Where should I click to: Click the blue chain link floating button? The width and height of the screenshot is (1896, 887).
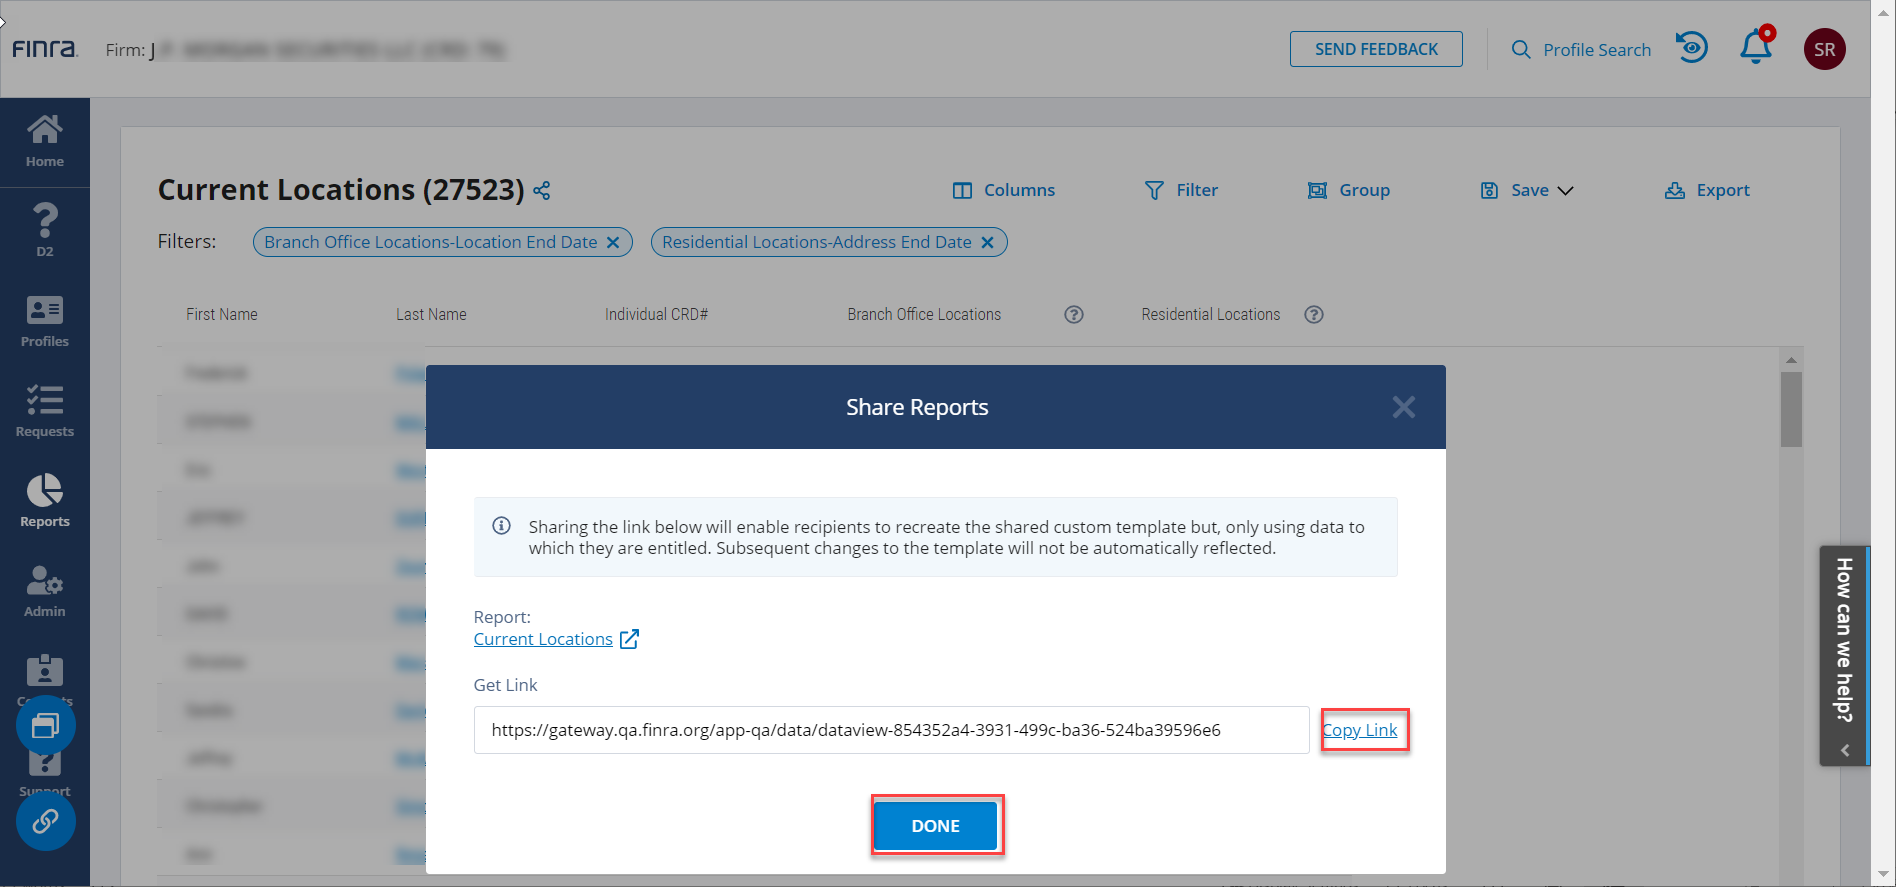point(45,822)
